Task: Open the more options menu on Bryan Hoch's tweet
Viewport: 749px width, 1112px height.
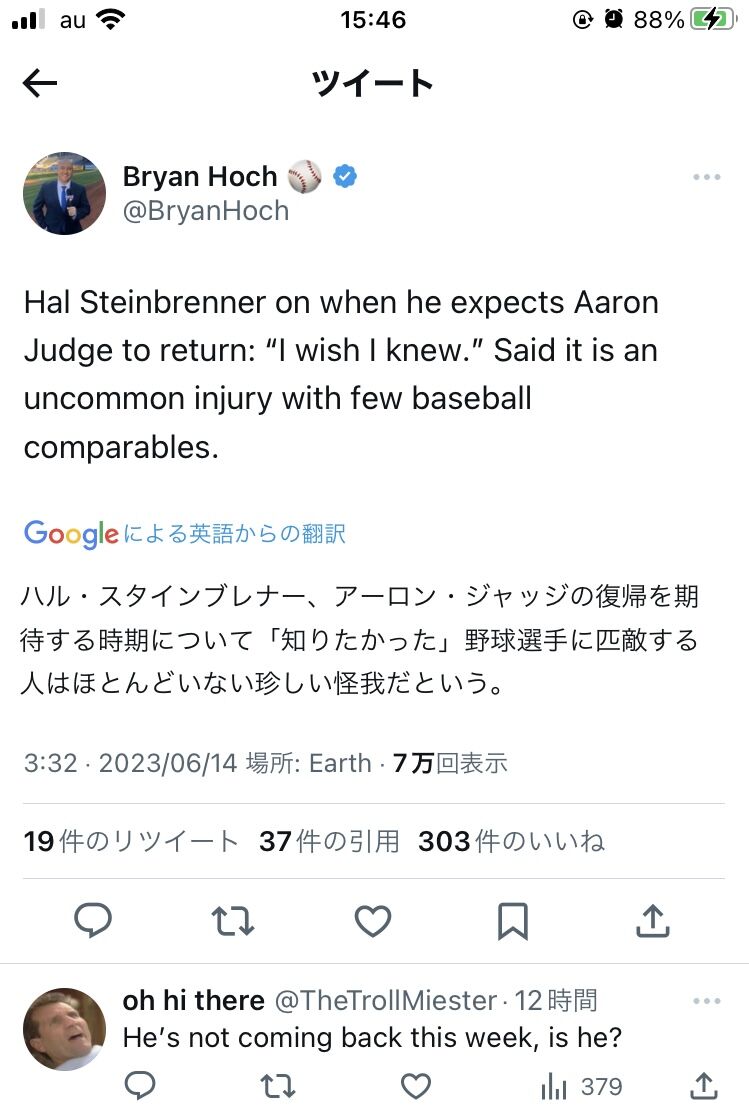Action: (706, 177)
